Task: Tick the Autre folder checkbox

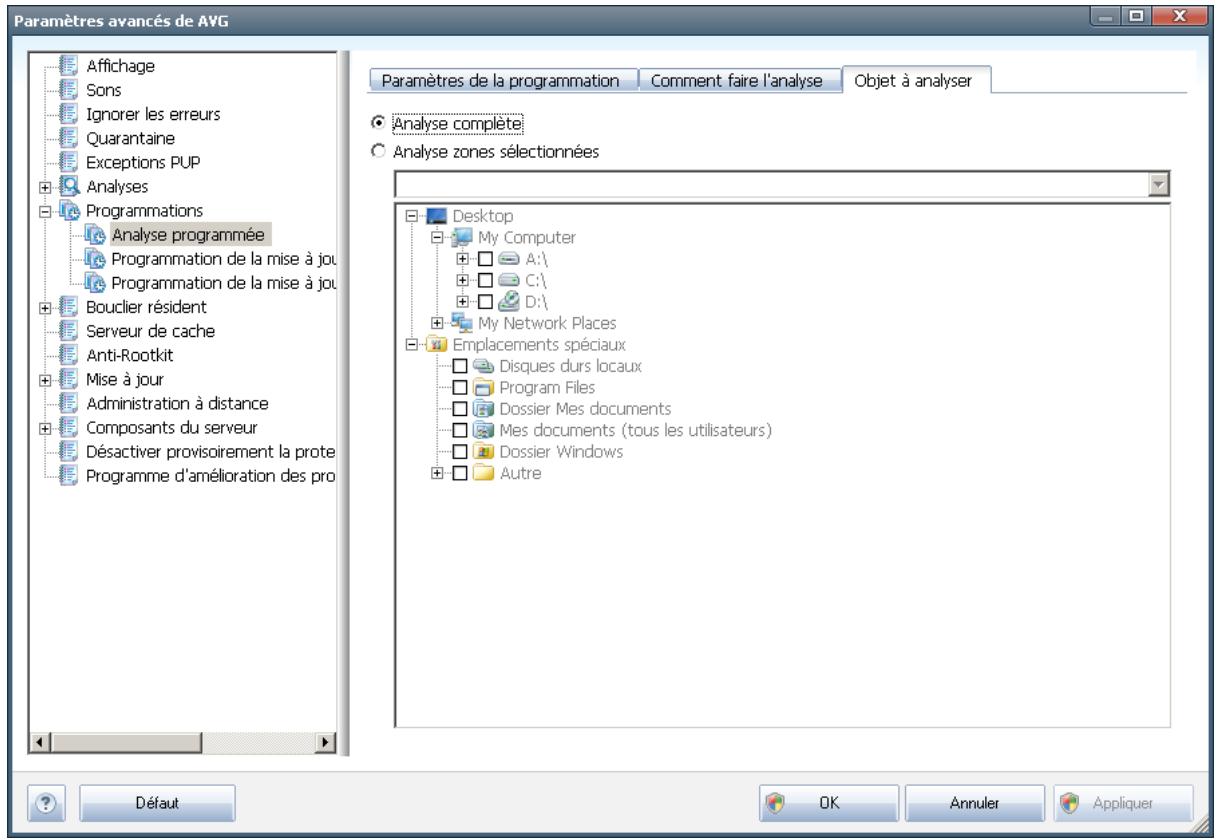Action: [x=460, y=473]
